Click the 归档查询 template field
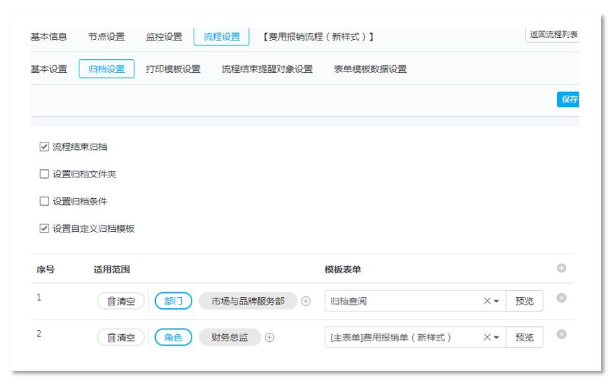612x385 pixels. [415, 301]
